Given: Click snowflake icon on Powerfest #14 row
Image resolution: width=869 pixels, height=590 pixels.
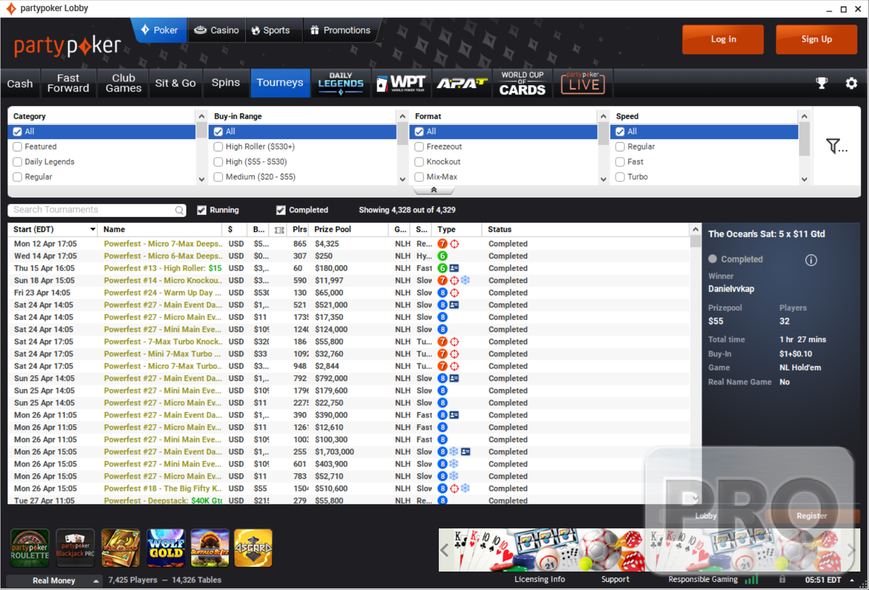Looking at the screenshot, I should (x=466, y=280).
